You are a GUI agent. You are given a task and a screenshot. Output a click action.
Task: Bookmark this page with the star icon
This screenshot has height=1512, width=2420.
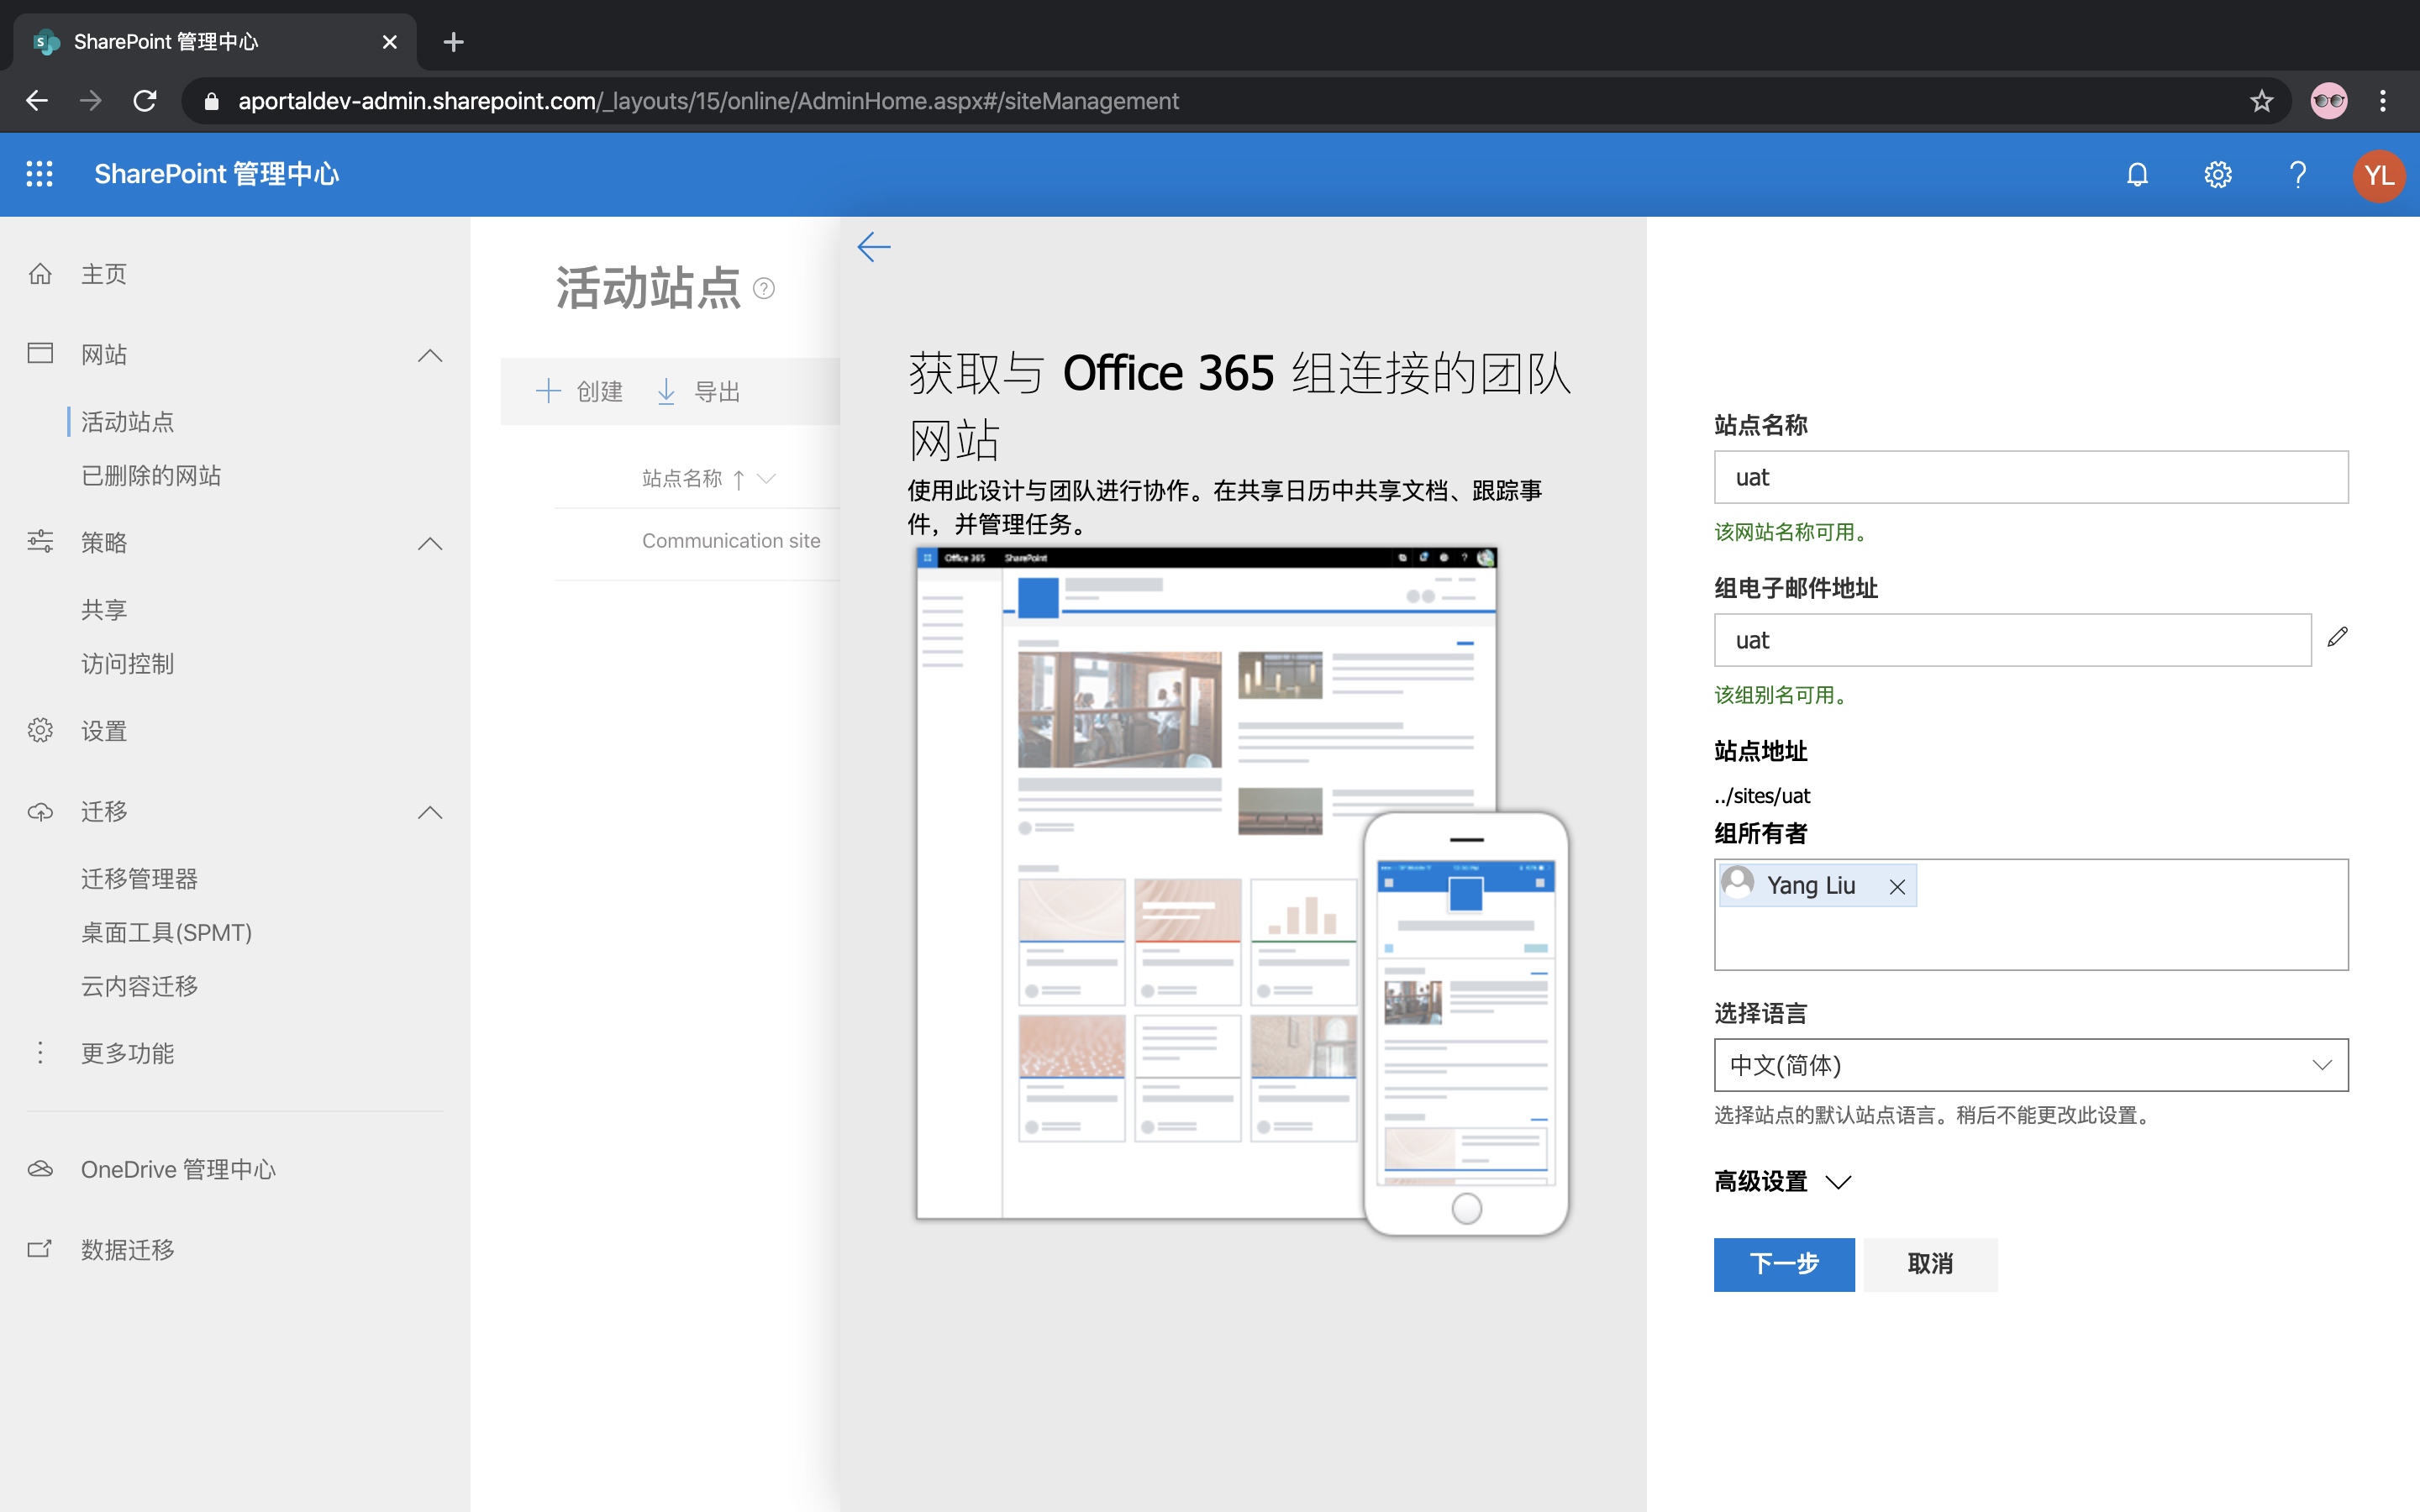click(2262, 101)
